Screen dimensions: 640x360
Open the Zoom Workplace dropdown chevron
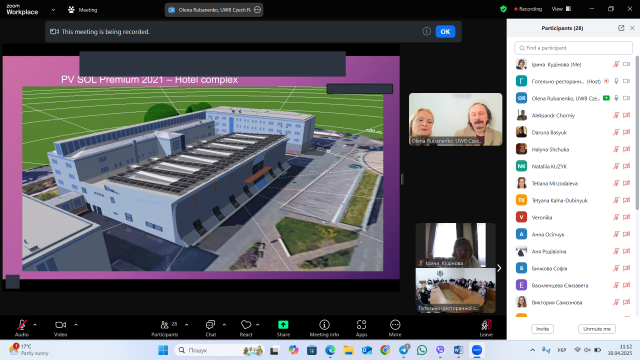click(x=53, y=10)
